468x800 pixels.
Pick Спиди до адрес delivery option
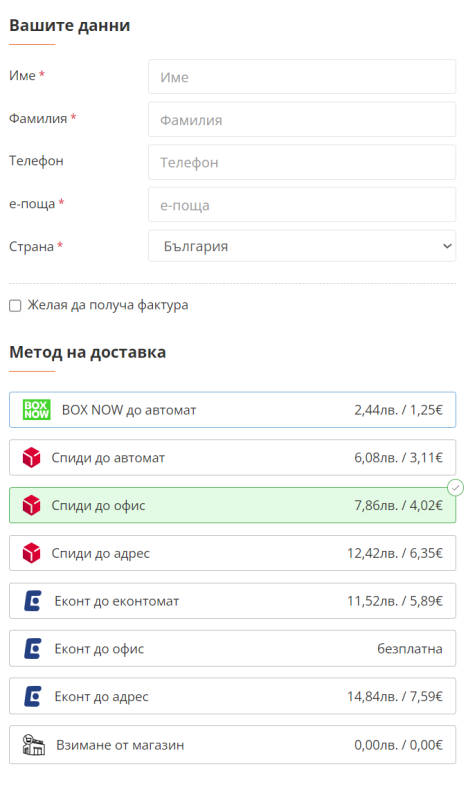(x=232, y=553)
